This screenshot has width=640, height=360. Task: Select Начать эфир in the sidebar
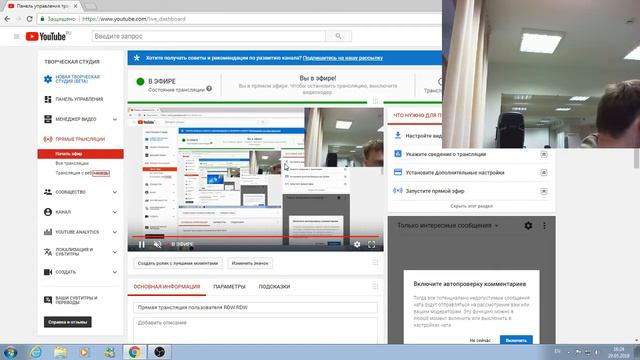pos(80,154)
